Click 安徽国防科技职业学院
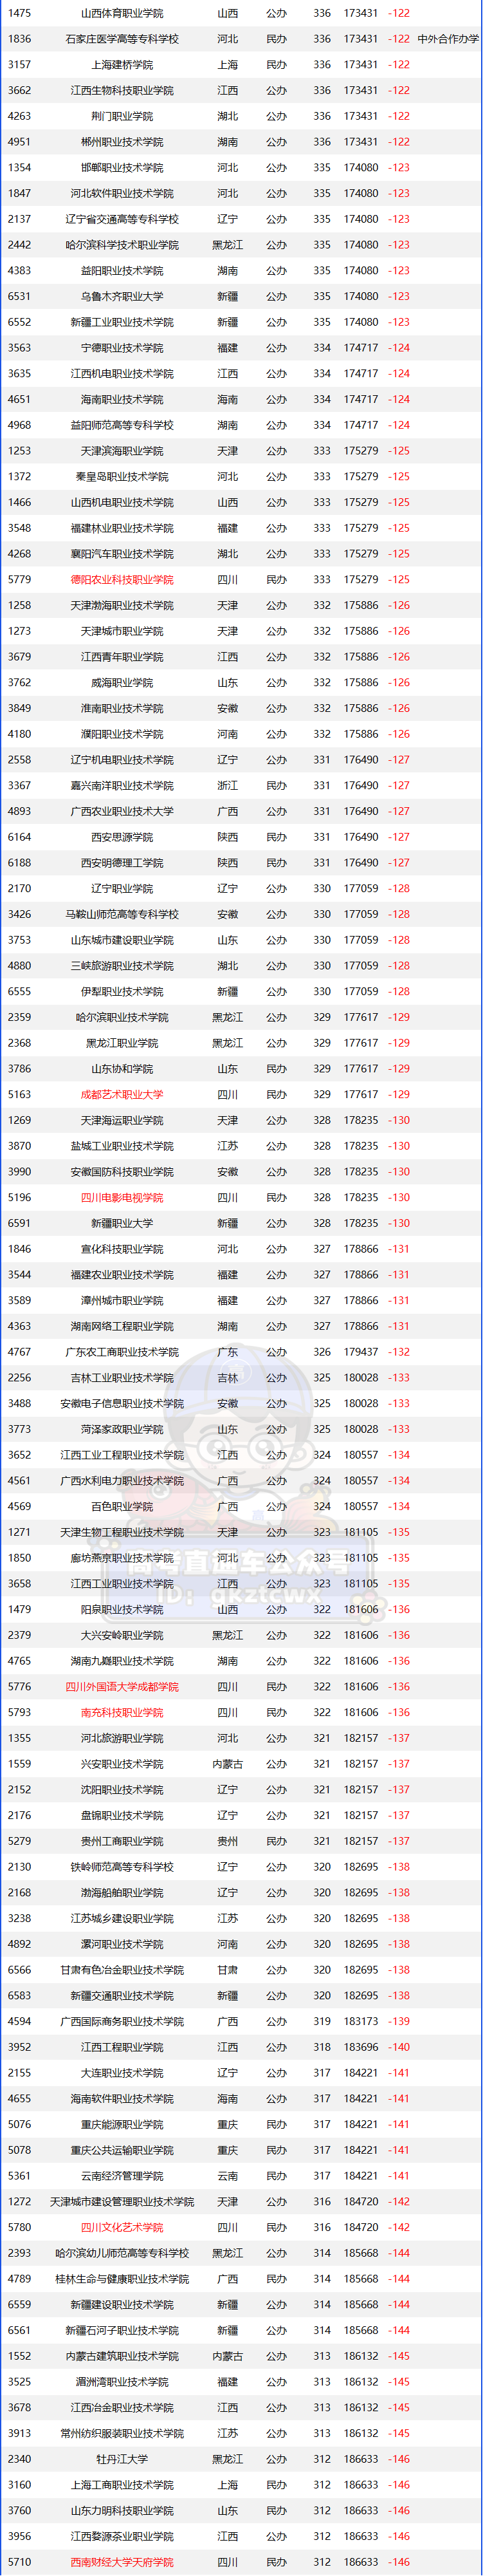This screenshot has height=2576, width=483. pos(122,1172)
